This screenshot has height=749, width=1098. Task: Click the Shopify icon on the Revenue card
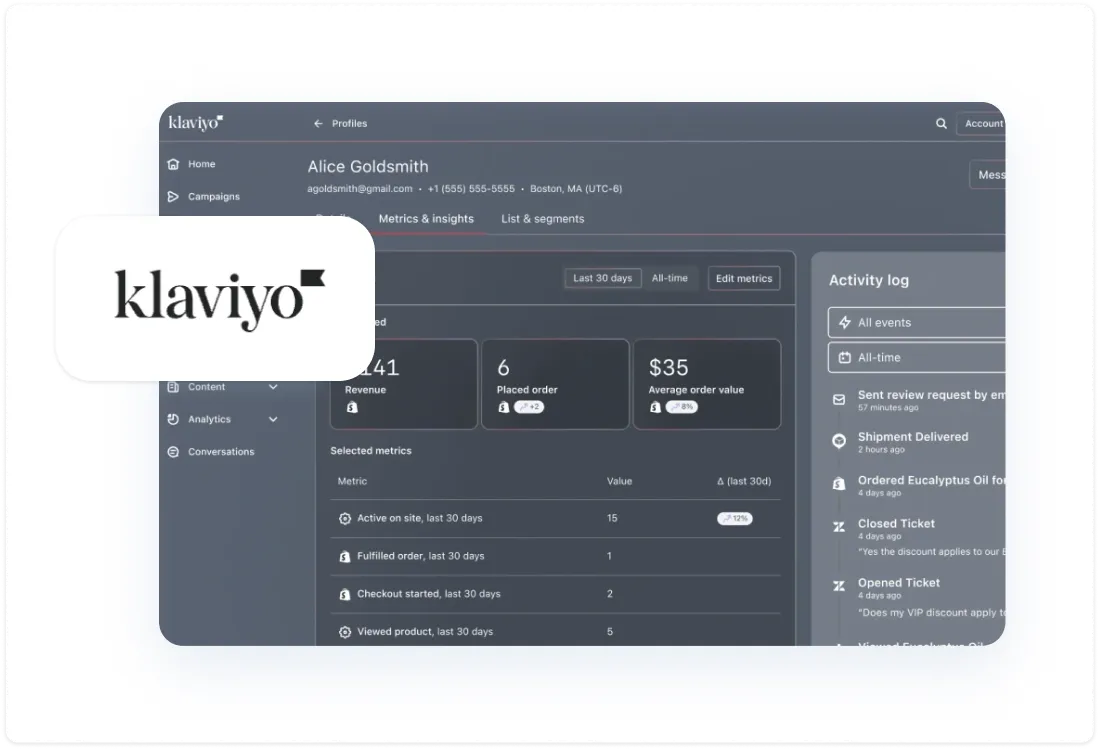click(x=352, y=407)
